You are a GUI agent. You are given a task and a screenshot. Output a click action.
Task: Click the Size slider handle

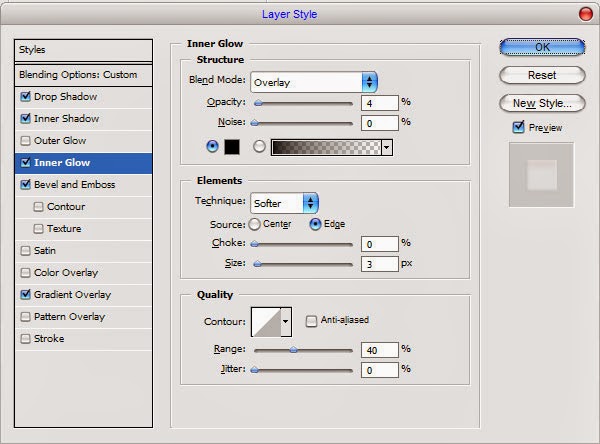[x=258, y=264]
